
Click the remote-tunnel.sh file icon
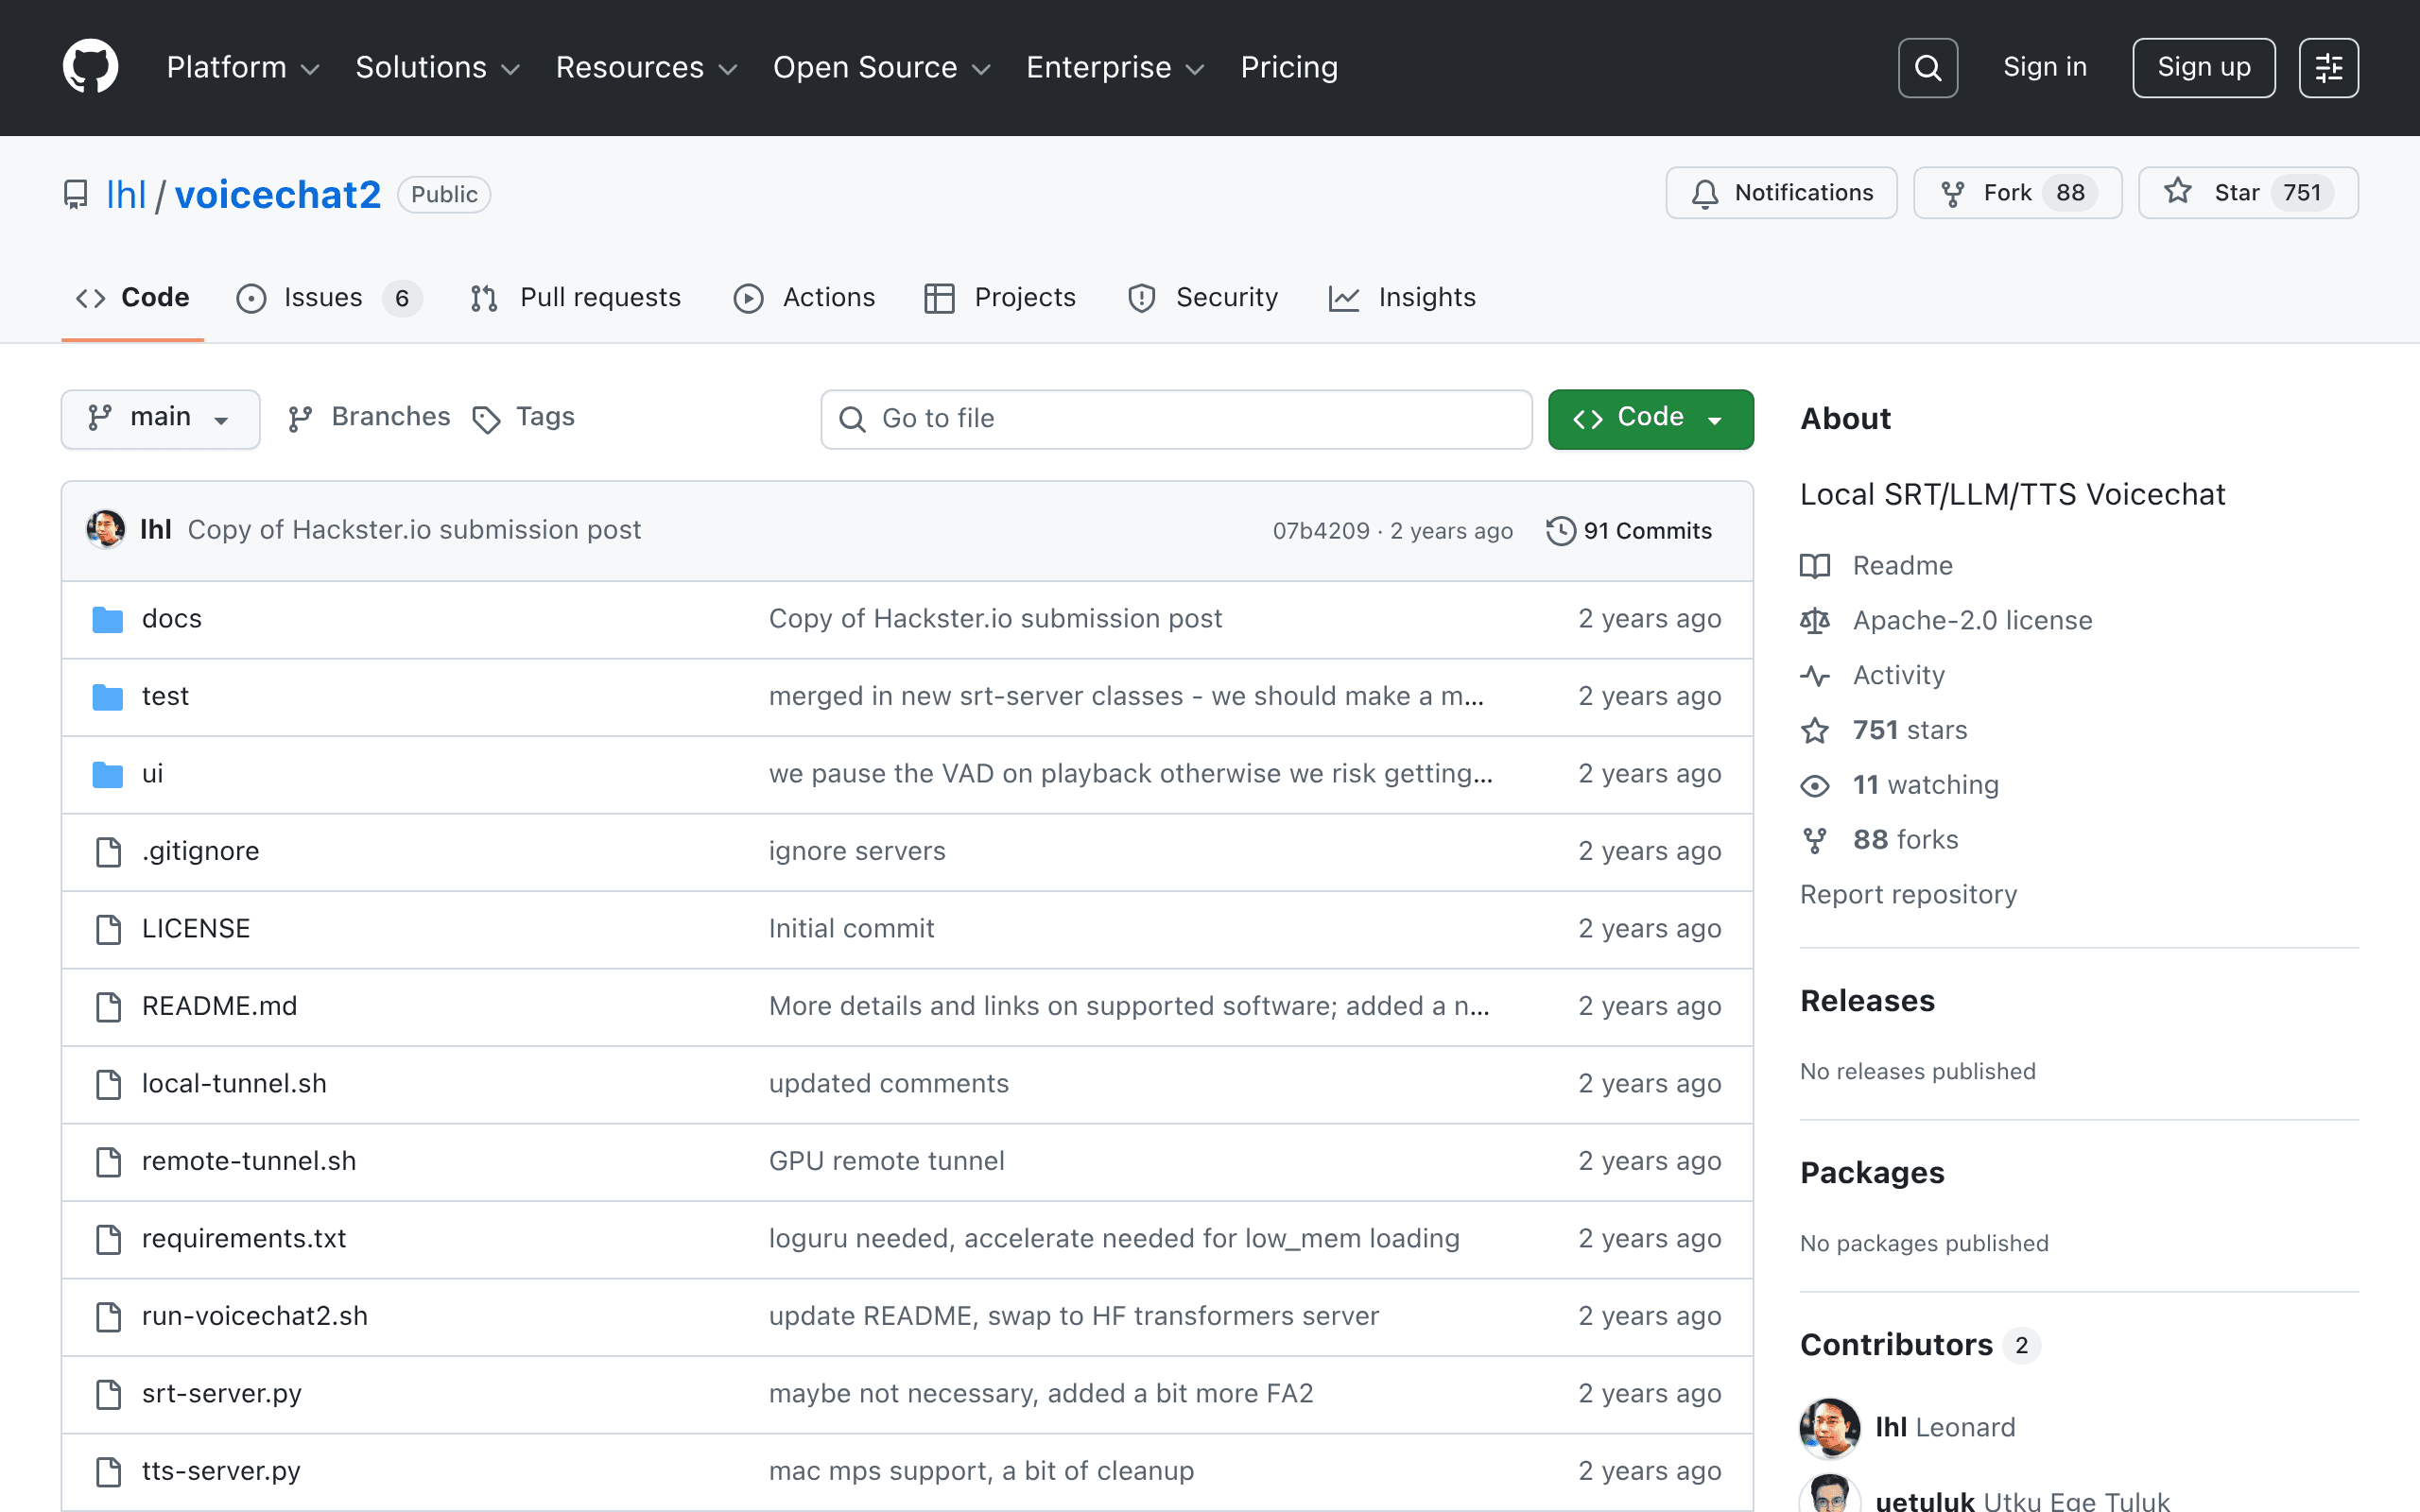point(108,1162)
